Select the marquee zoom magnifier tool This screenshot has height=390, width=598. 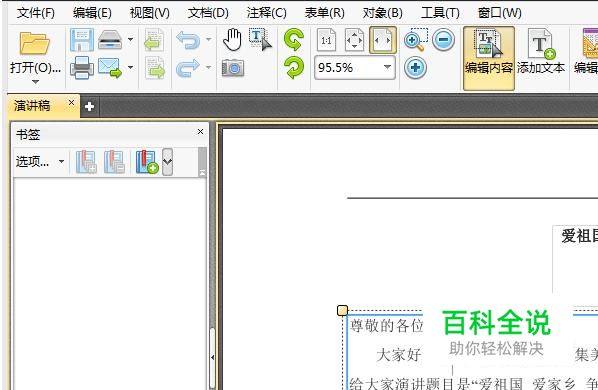click(x=415, y=40)
